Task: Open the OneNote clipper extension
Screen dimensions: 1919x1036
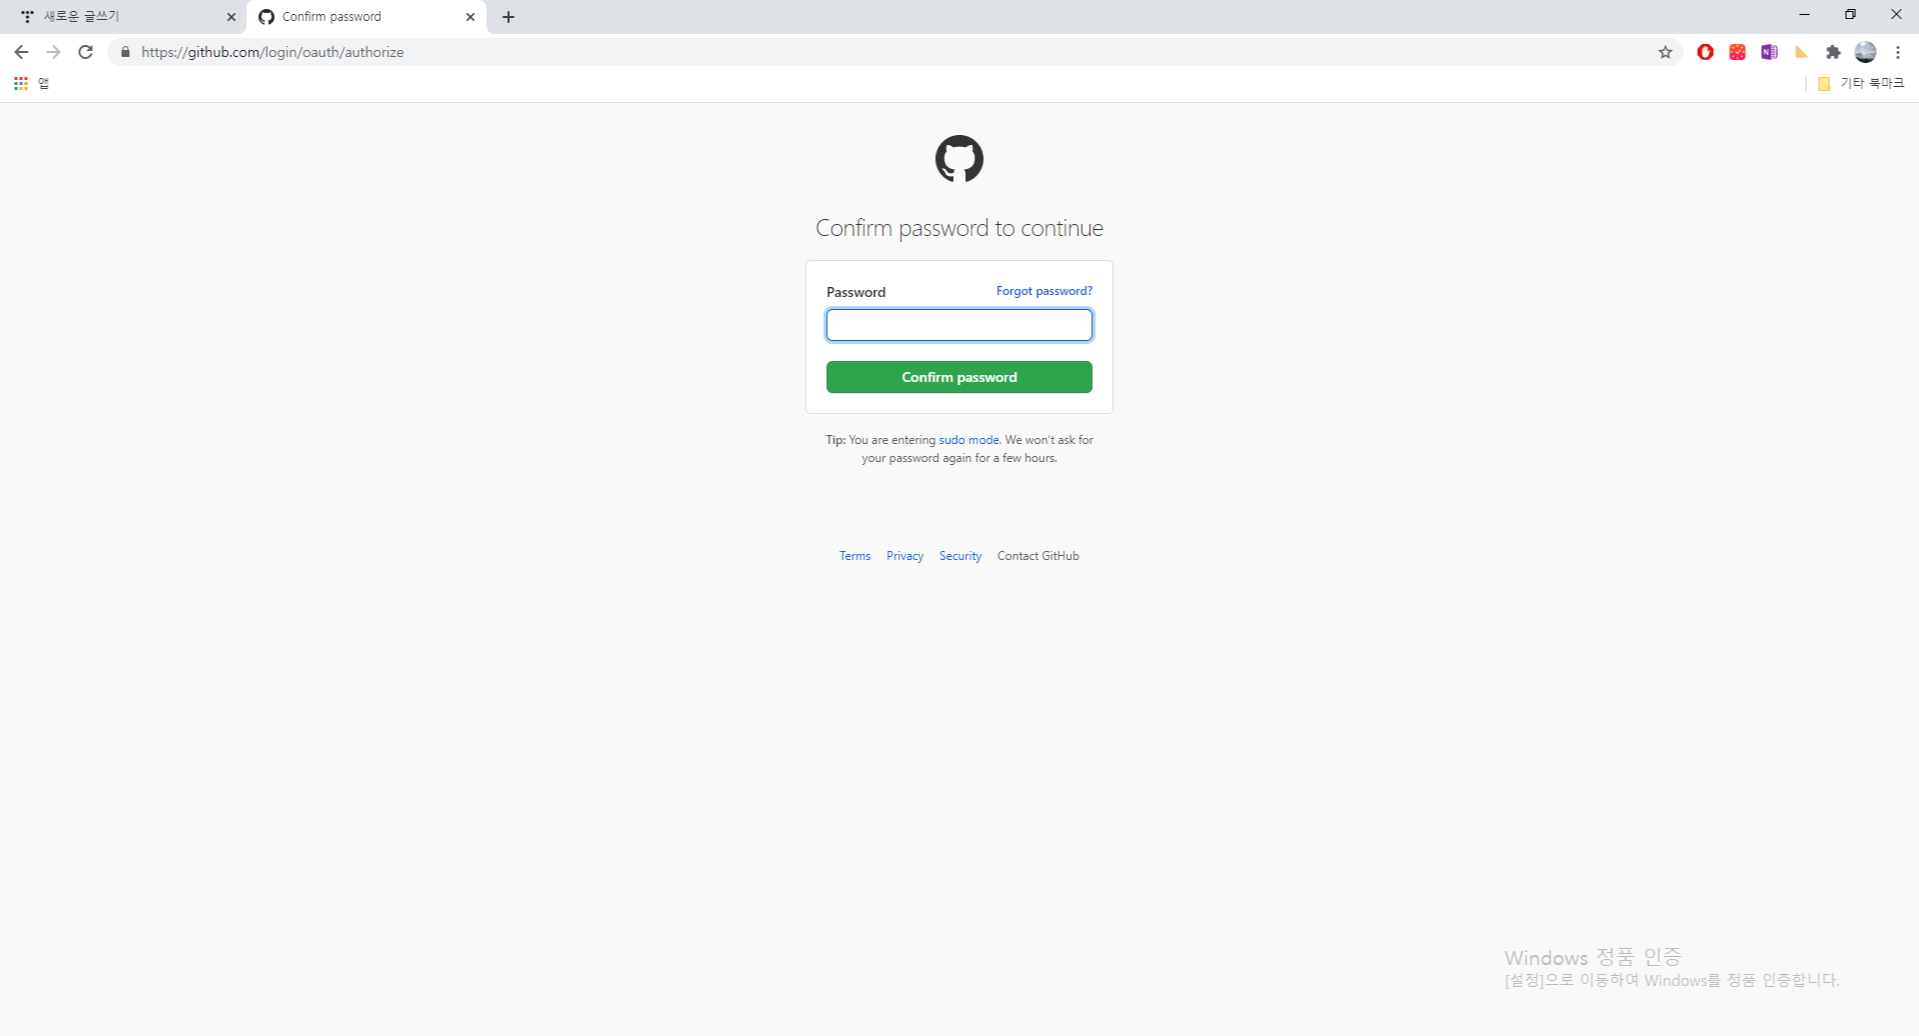Action: (x=1769, y=52)
